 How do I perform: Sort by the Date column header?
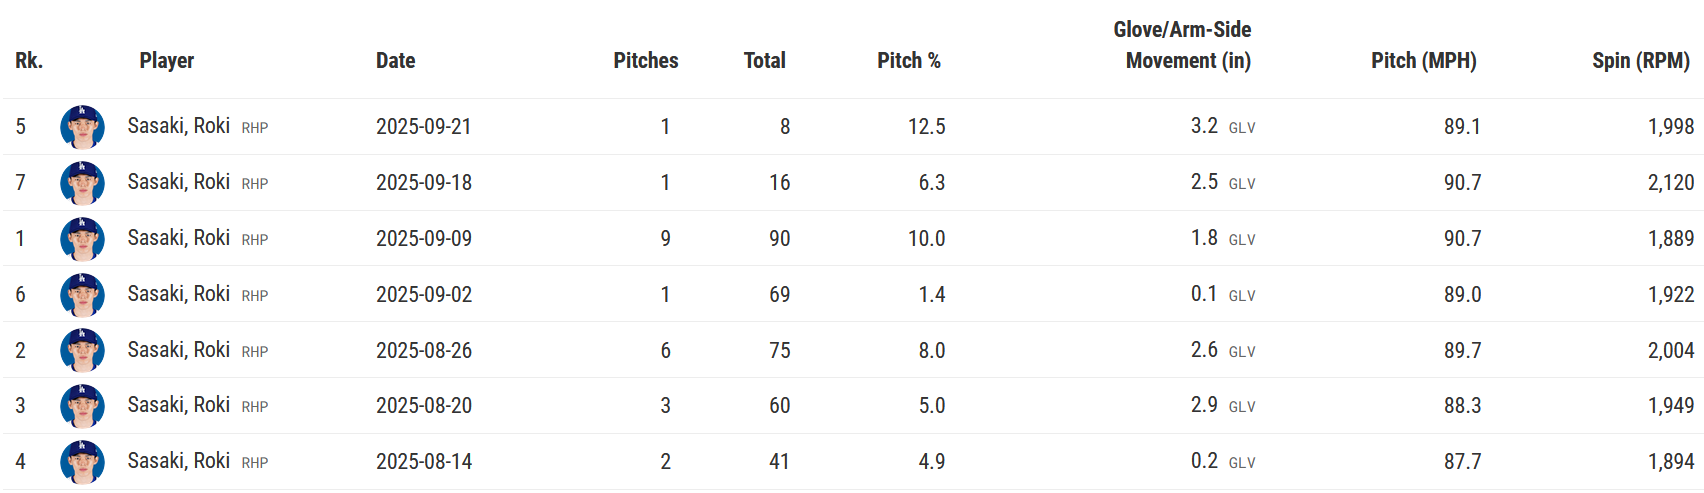[x=395, y=61]
